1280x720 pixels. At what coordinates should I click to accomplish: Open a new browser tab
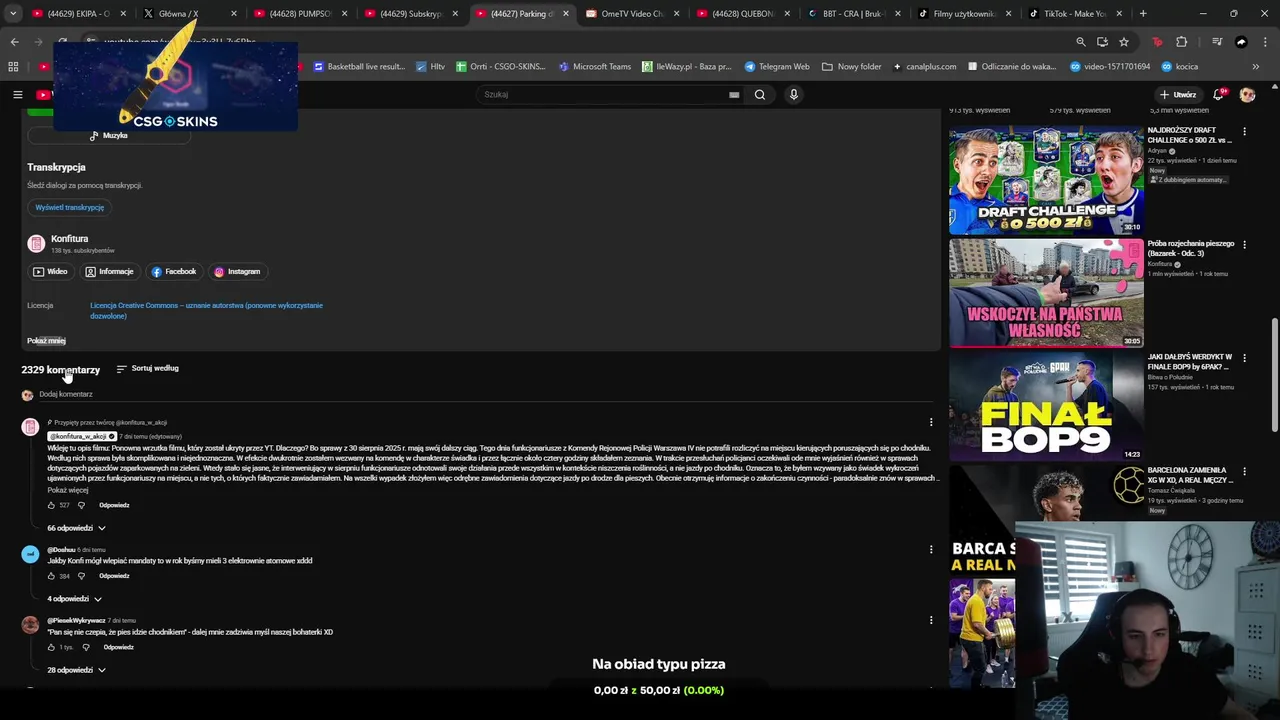[1143, 14]
